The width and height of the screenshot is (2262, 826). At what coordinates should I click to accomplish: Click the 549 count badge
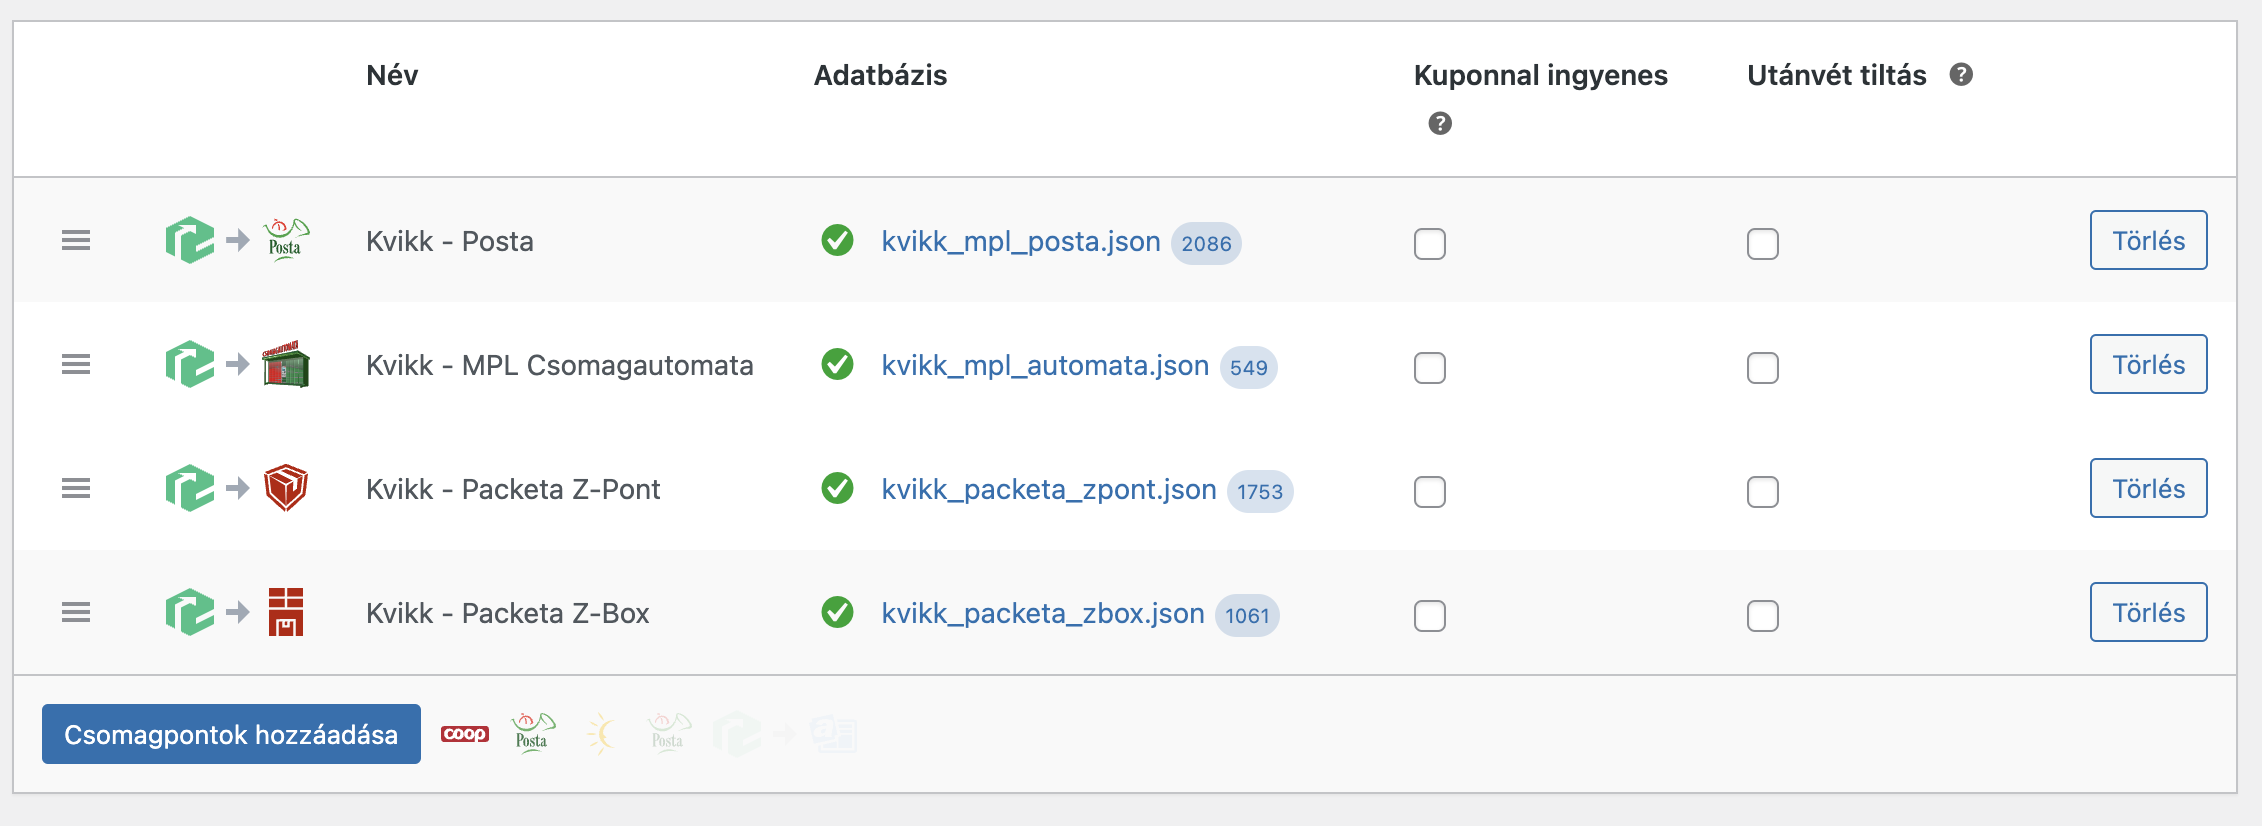[1248, 368]
